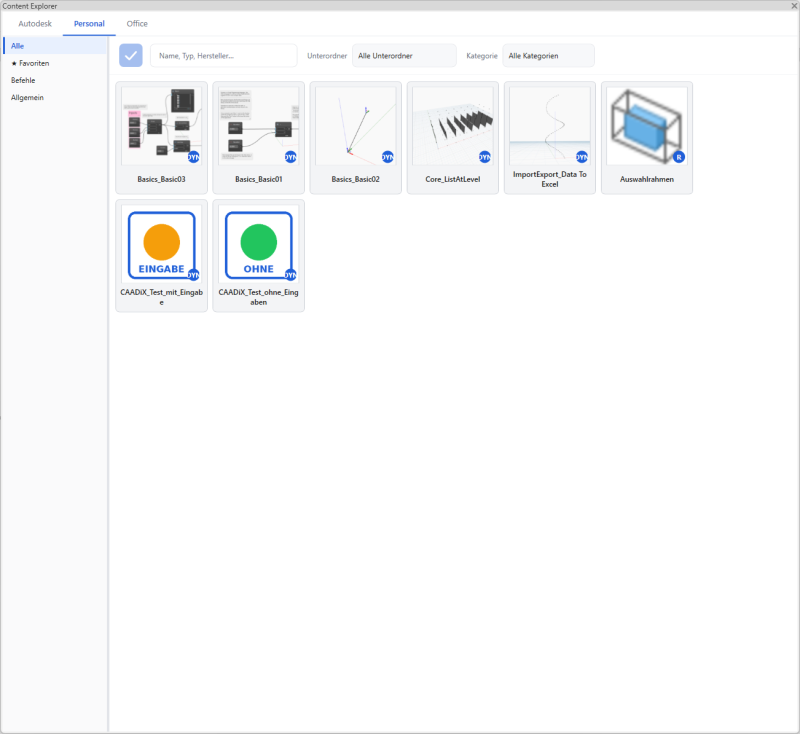
Task: Click the DYN badge on Core_ListAtLevel
Action: (485, 157)
